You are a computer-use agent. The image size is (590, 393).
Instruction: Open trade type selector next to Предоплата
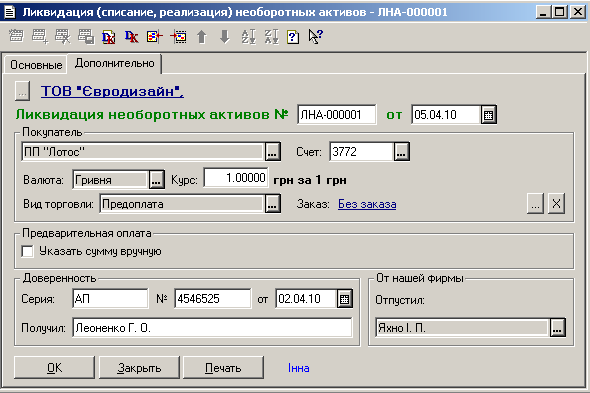(272, 204)
